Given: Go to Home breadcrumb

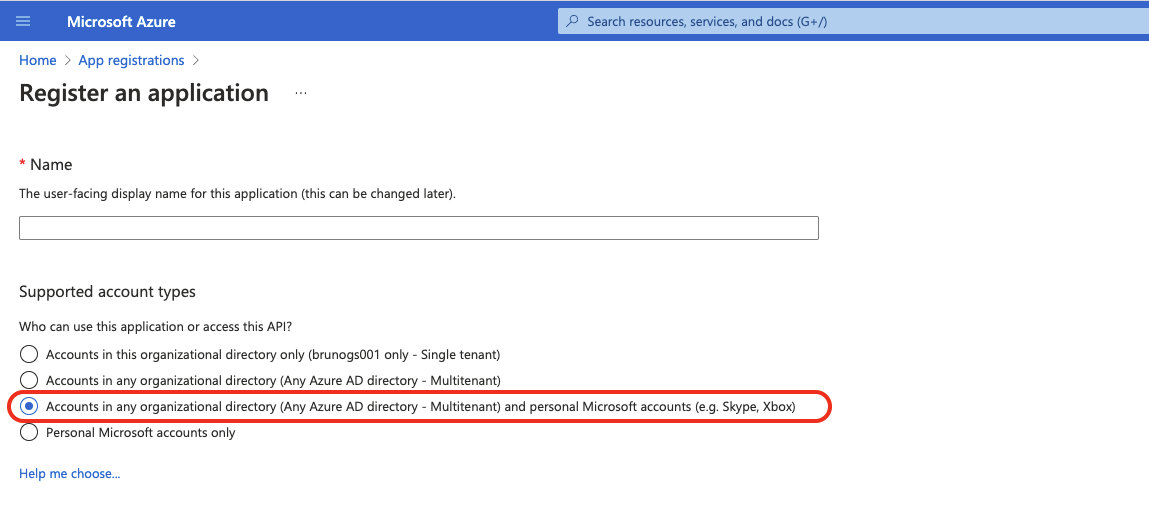Looking at the screenshot, I should pyautogui.click(x=37, y=60).
